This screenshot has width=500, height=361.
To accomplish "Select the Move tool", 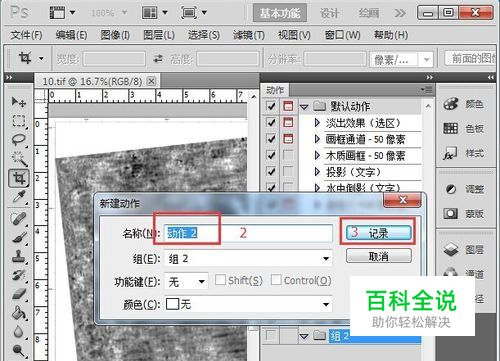I will [18, 102].
